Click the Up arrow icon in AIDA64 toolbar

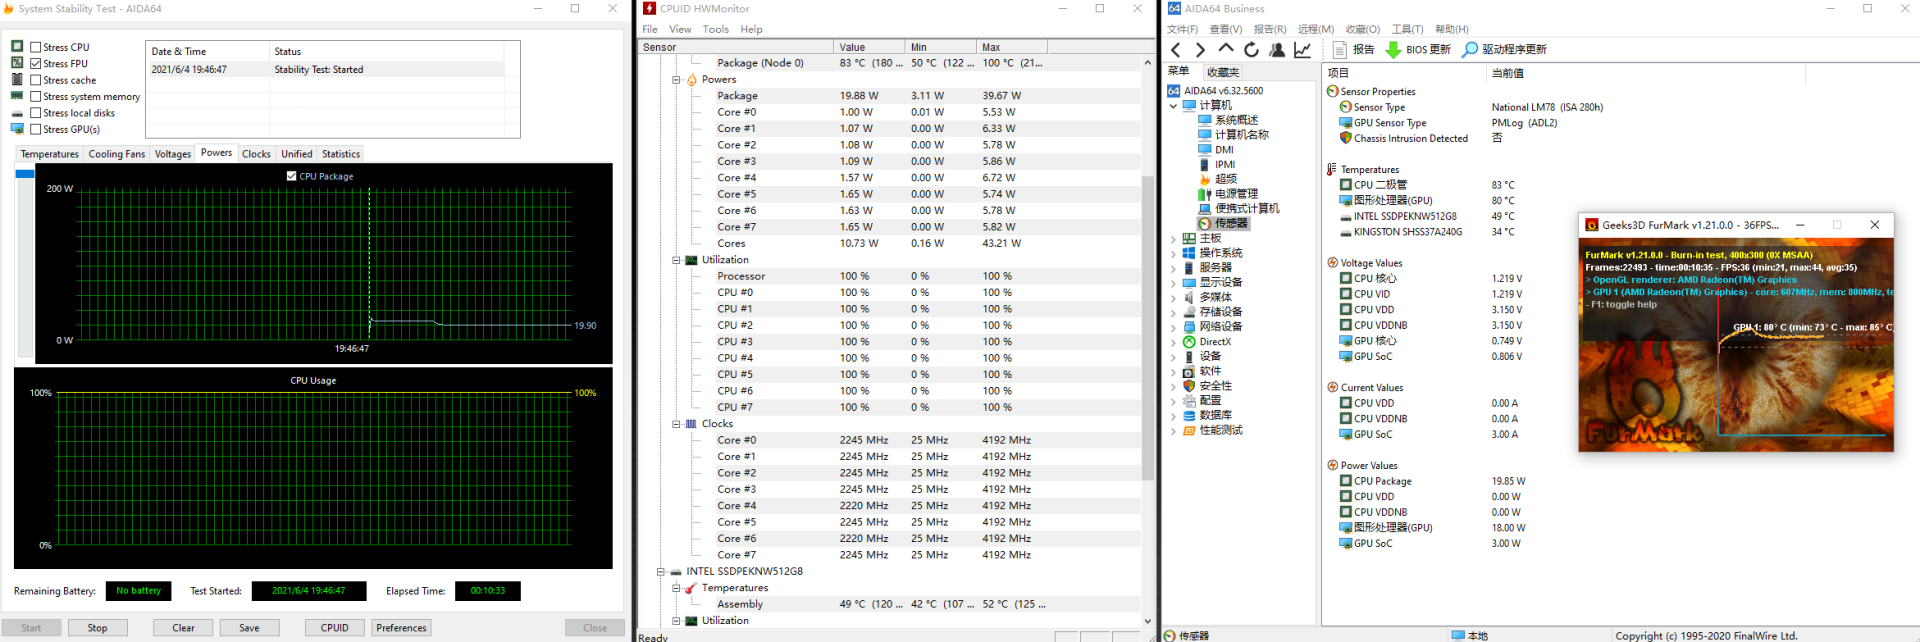coord(1225,48)
